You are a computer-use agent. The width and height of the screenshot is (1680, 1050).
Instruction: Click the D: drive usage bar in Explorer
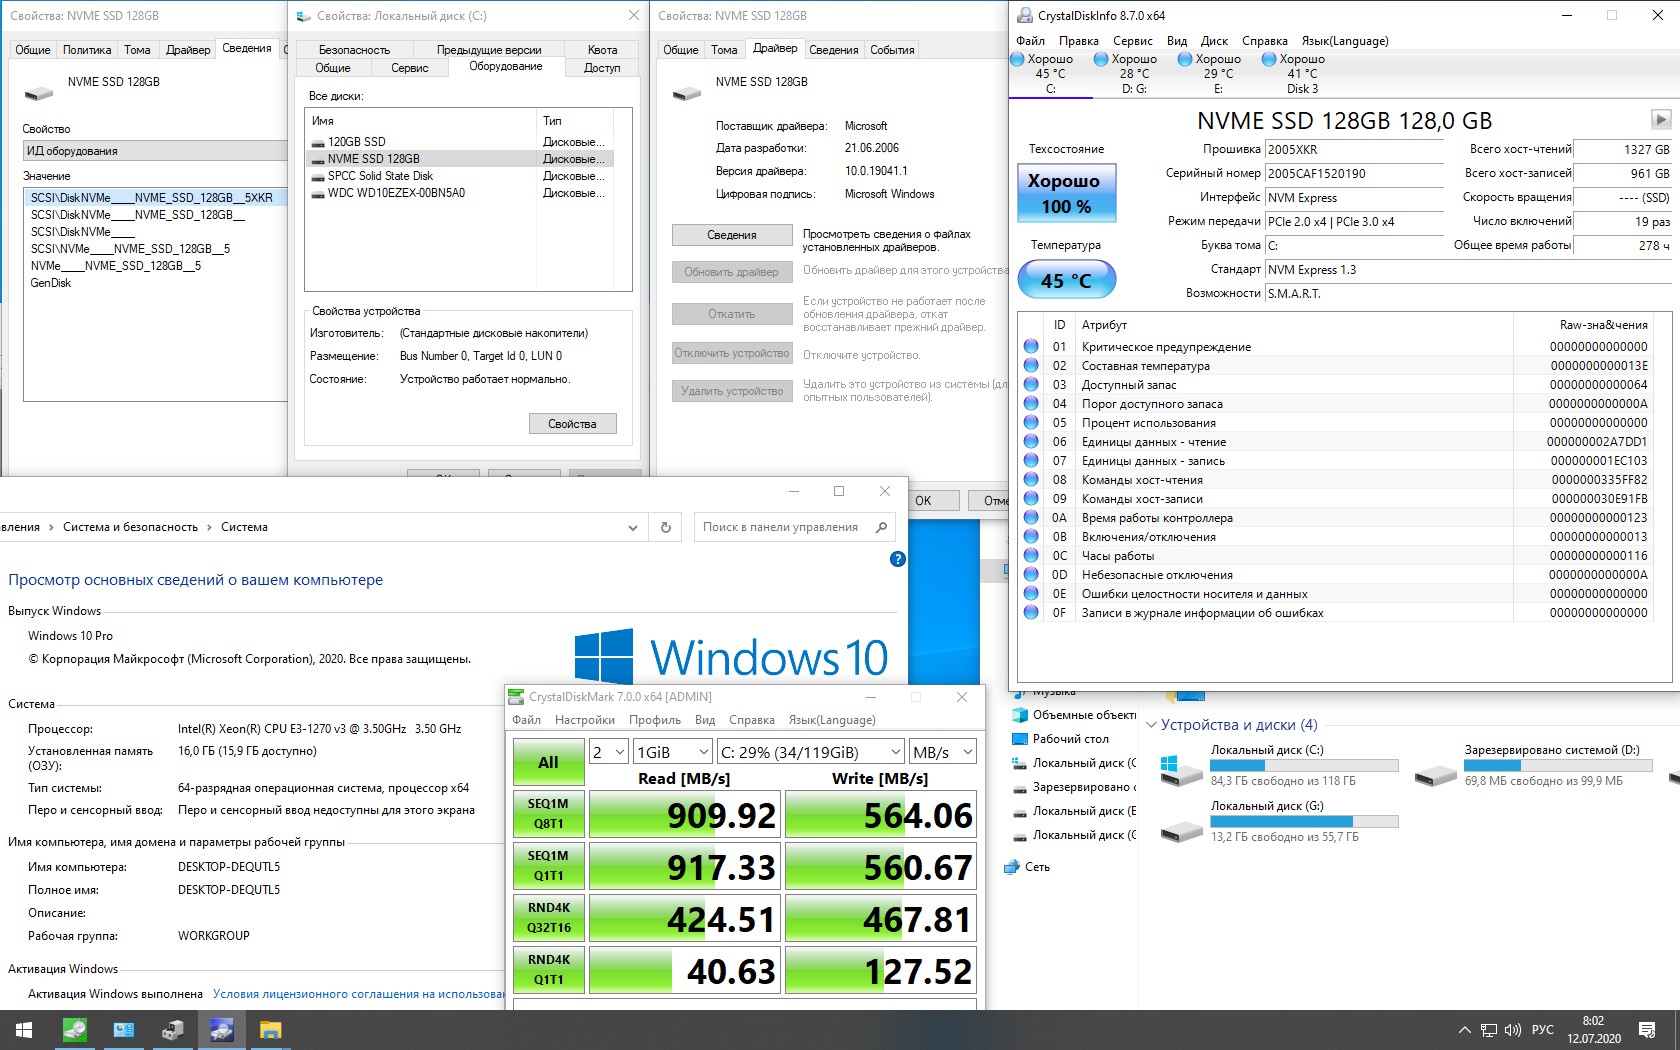[1558, 766]
